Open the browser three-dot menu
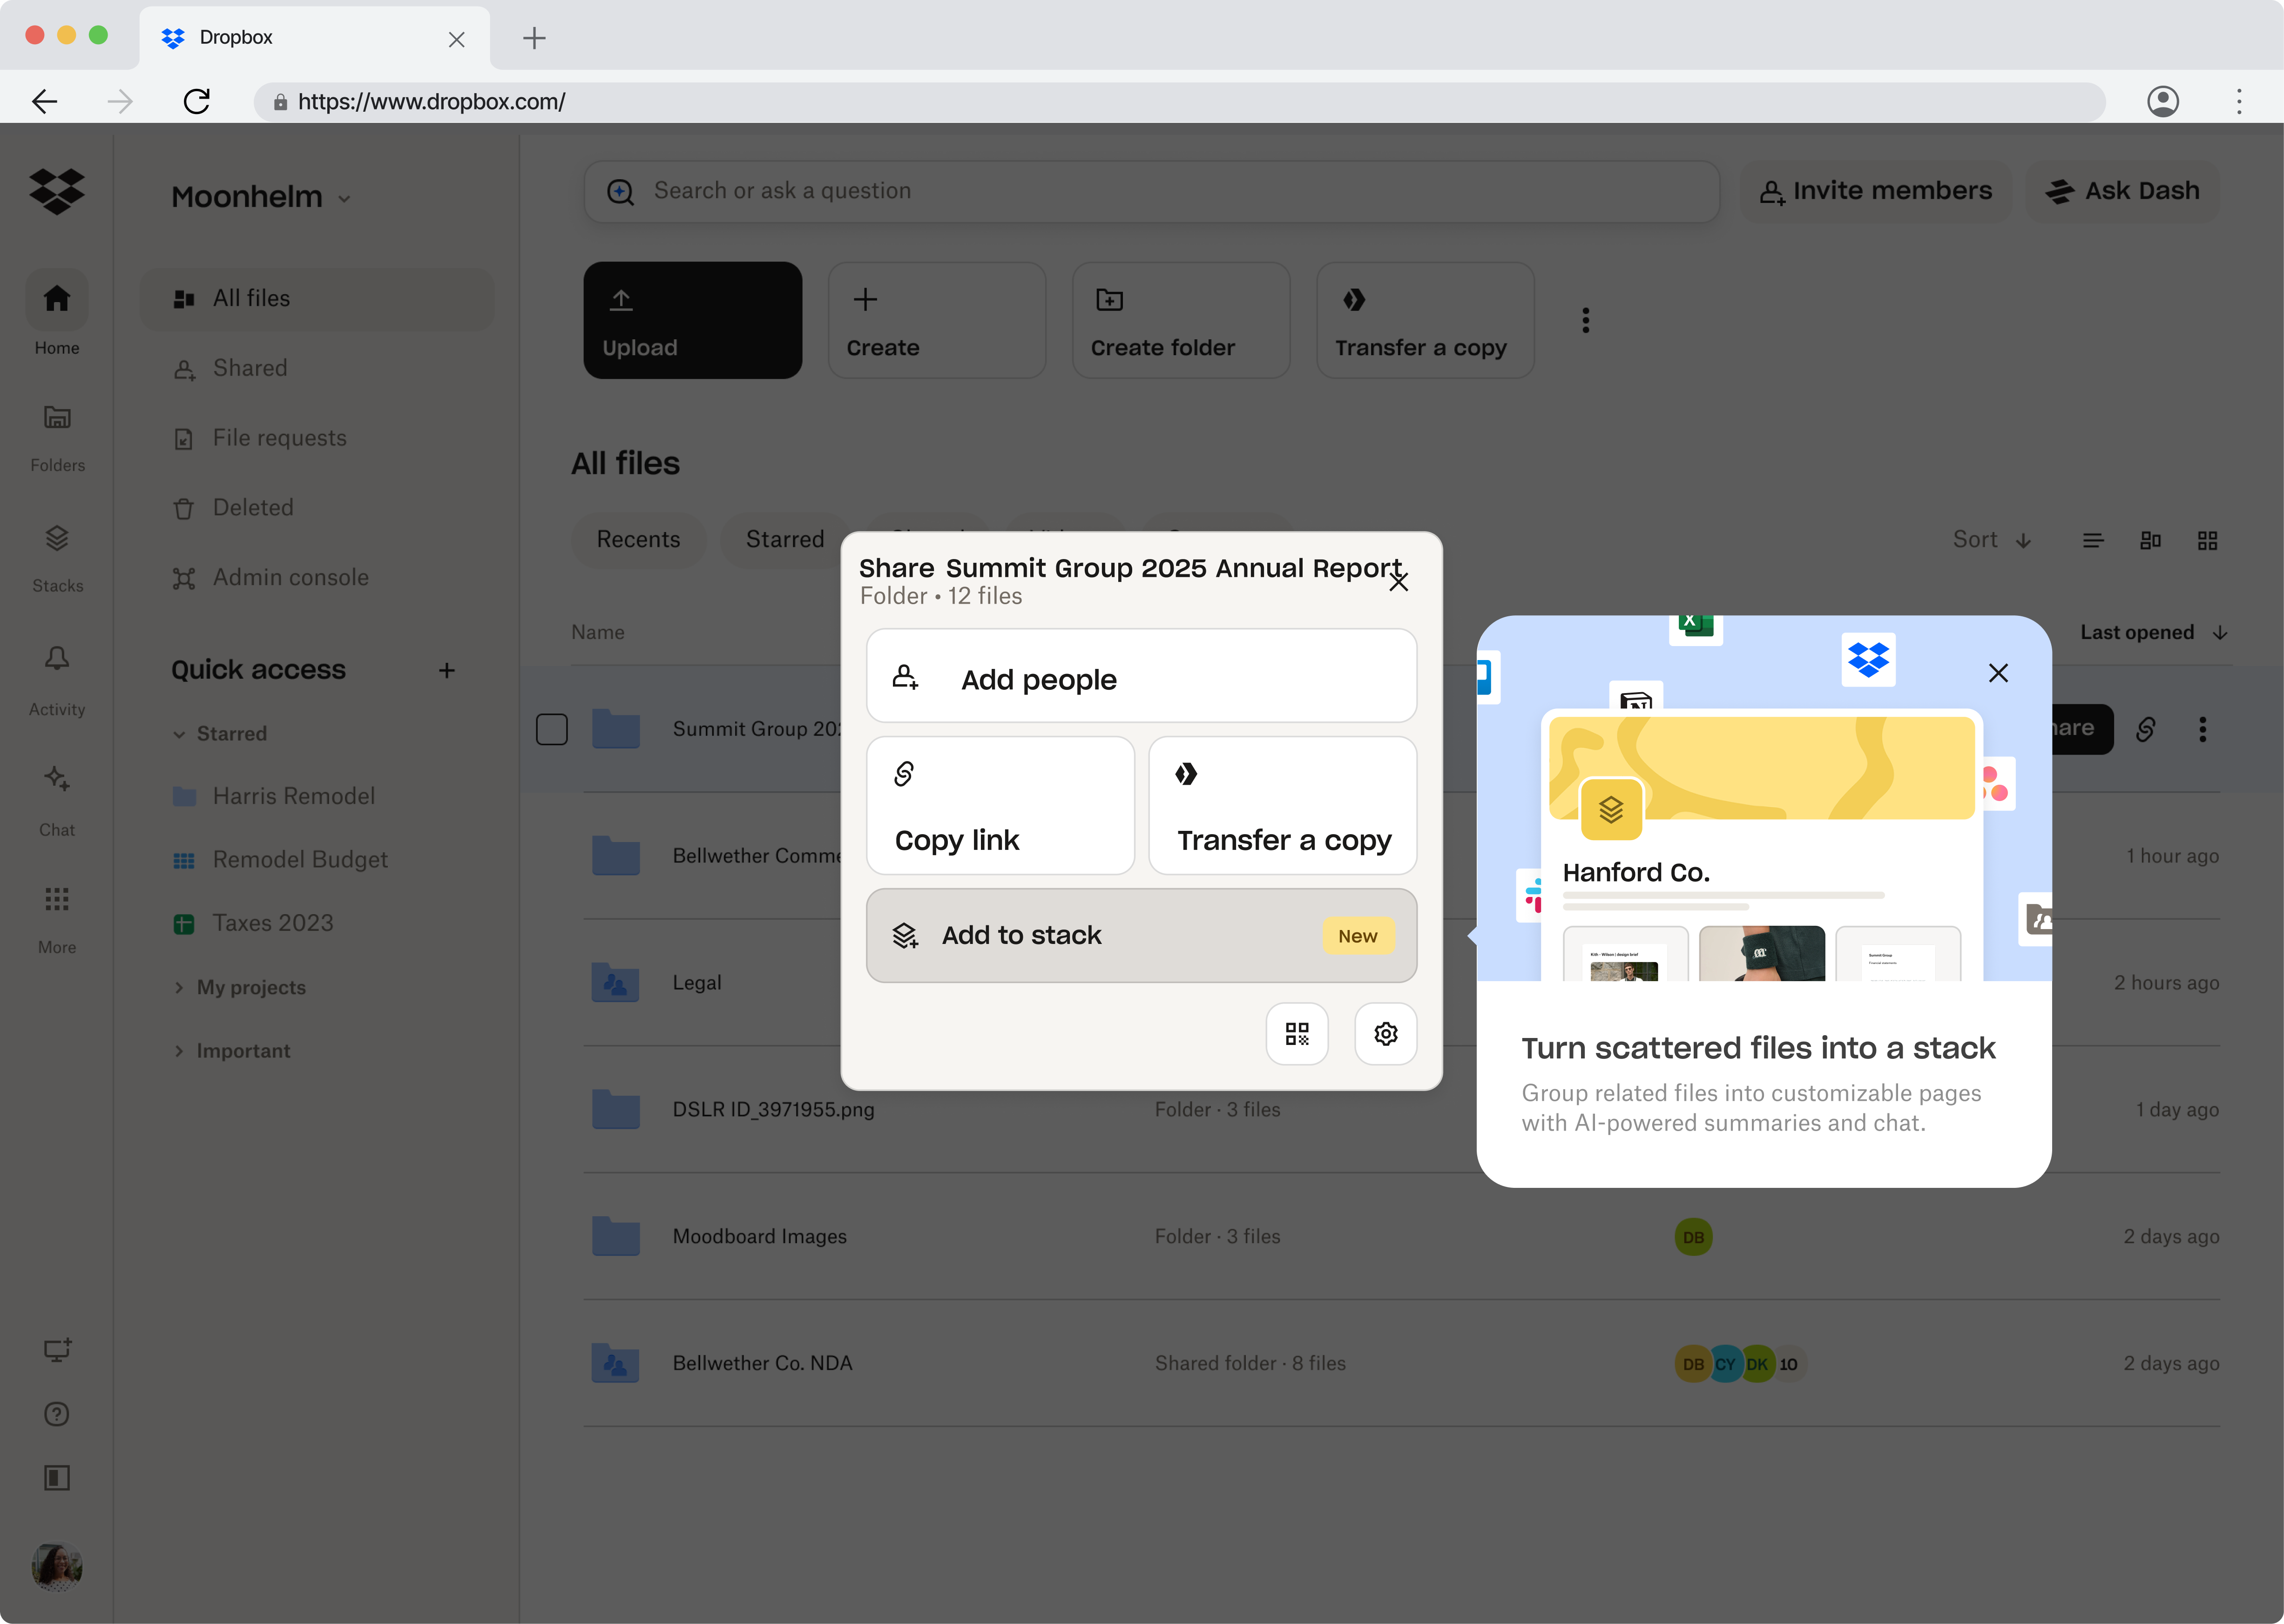Screen dimensions: 2284x1624 point(2240,101)
